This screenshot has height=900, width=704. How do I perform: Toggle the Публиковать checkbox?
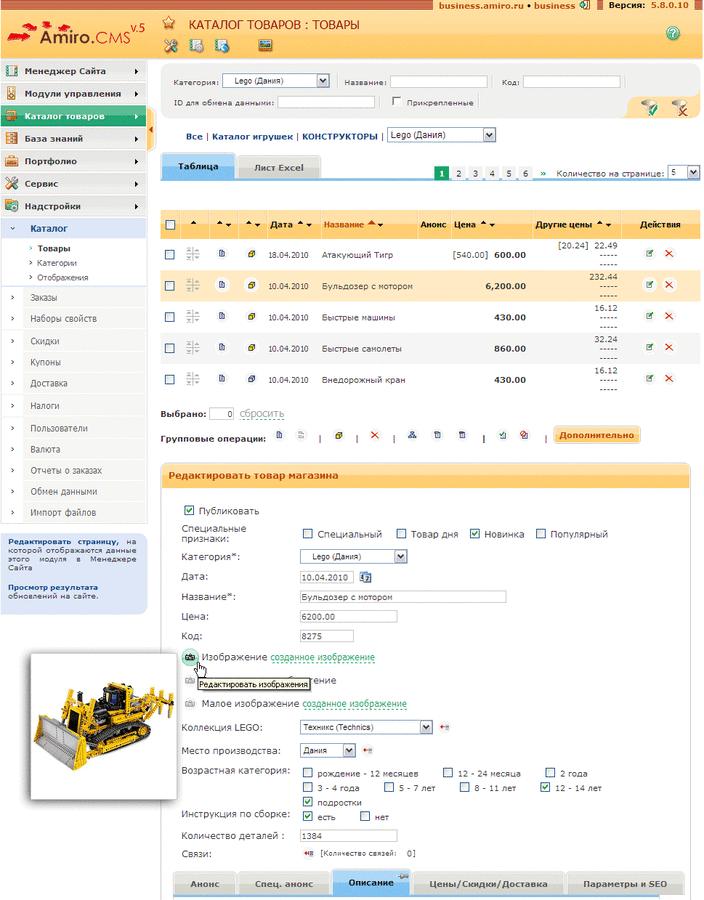tap(190, 510)
